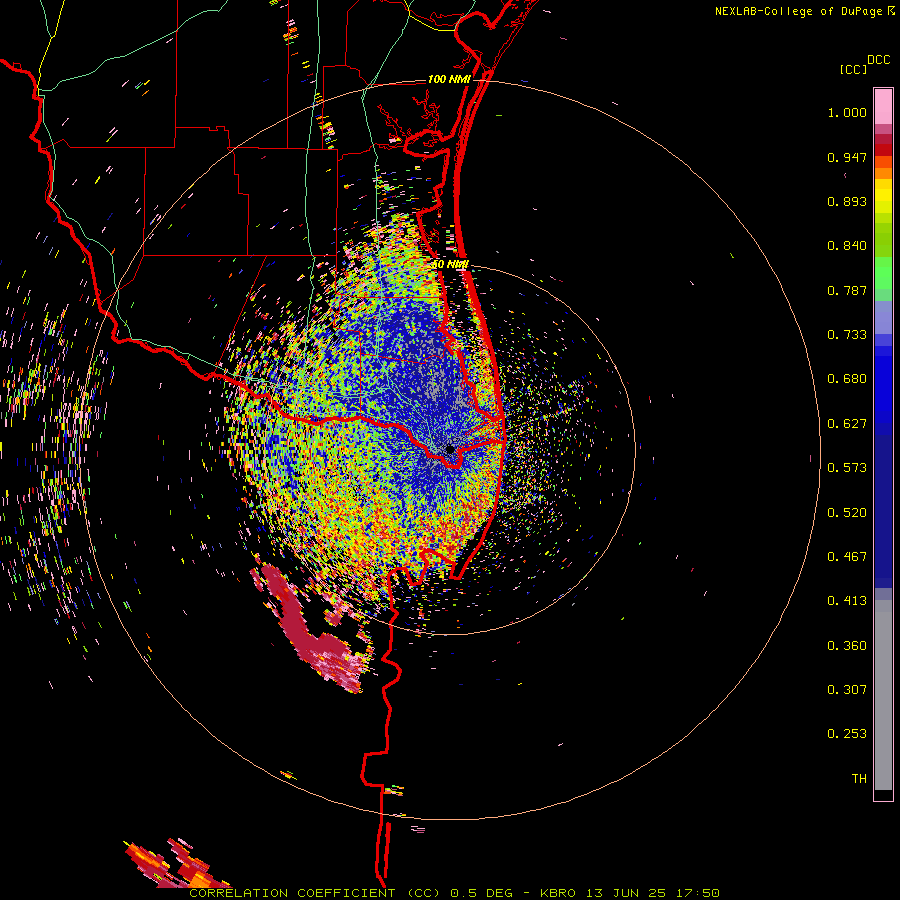This screenshot has height=900, width=900.
Task: Click the black KBRO radar site dot
Action: coord(451,449)
